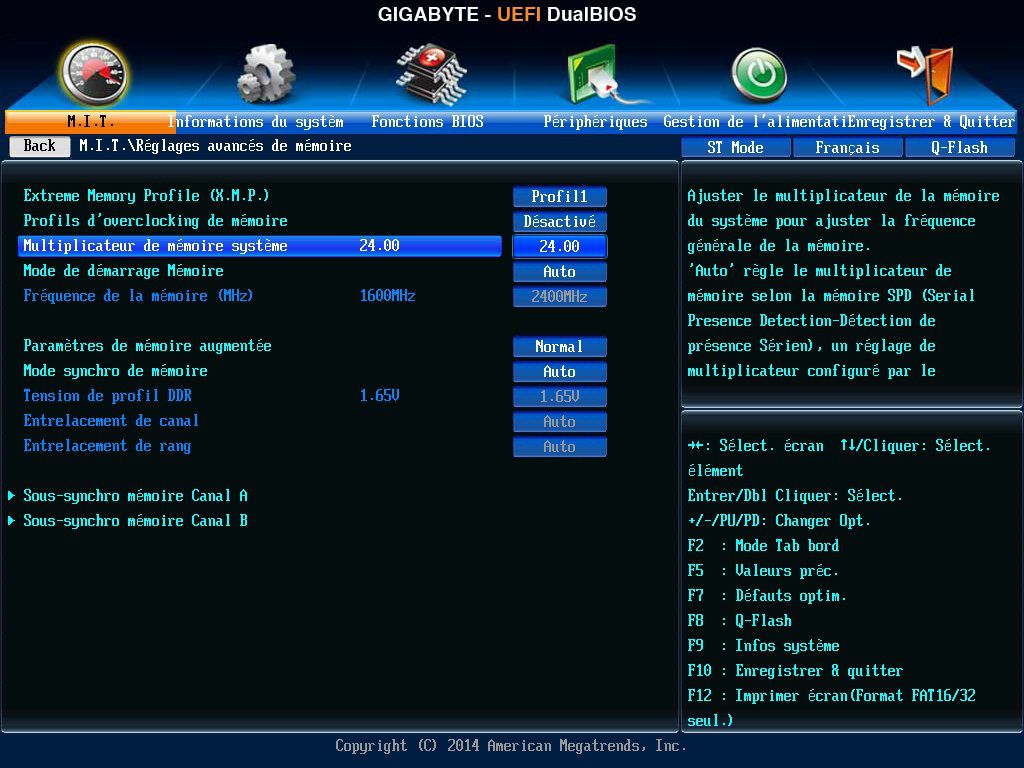Click the F5 Valeurs préc. help line
The image size is (1024, 768).
[x=763, y=571]
